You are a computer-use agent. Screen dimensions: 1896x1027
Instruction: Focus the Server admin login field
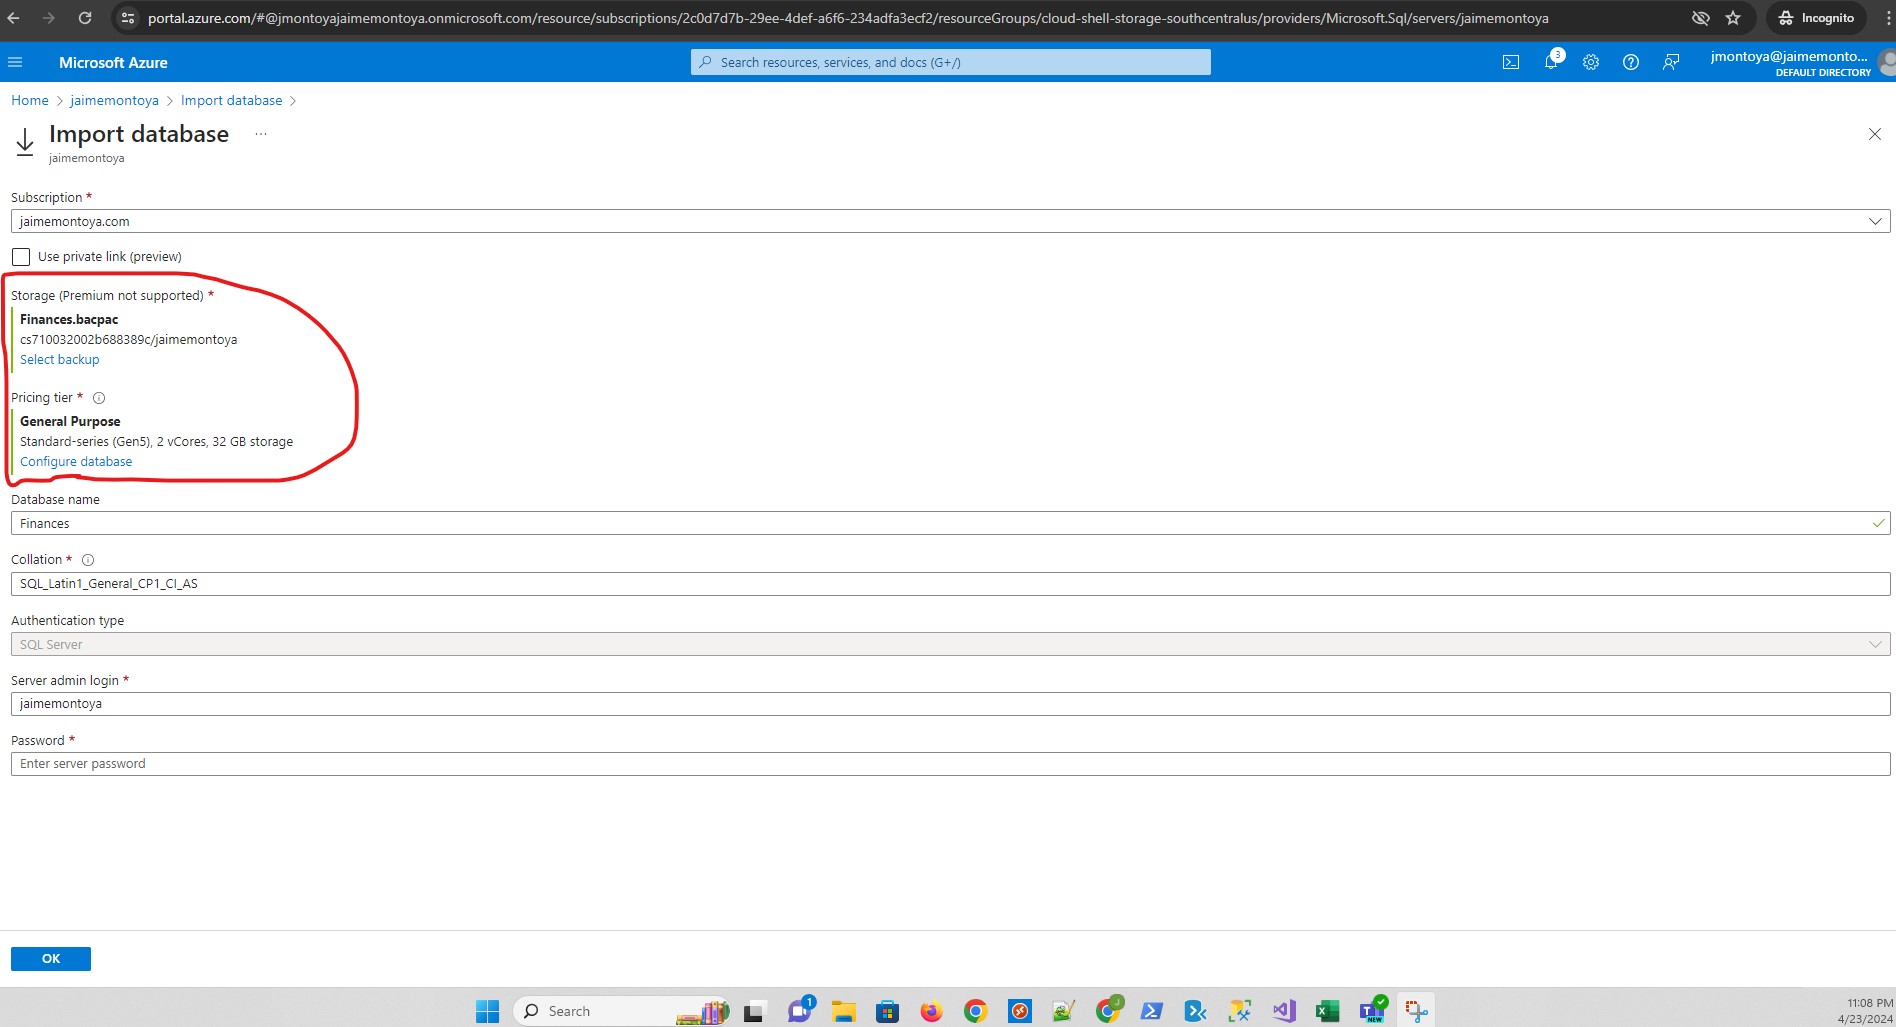pos(950,703)
